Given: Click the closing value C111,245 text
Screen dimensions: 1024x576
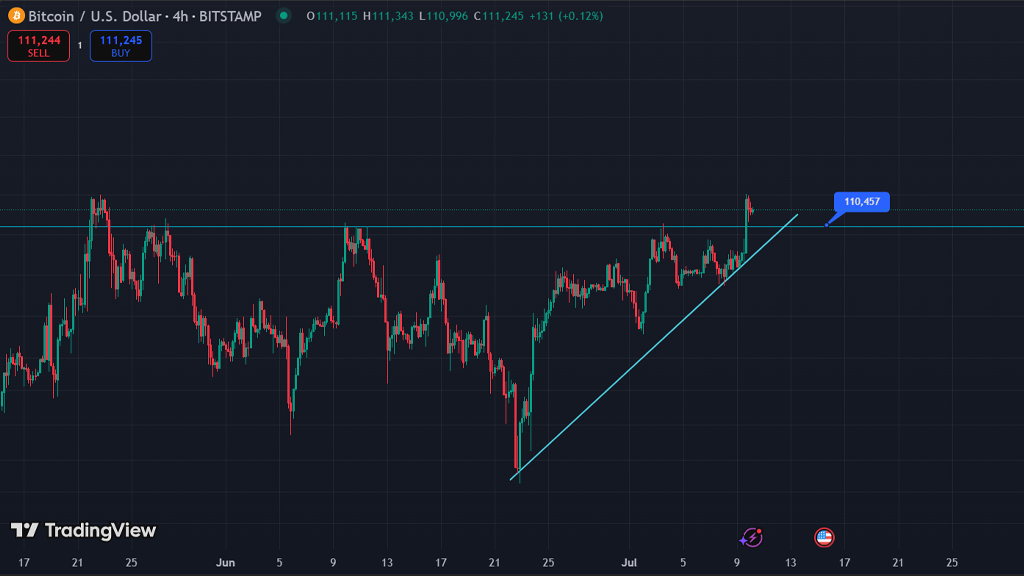Looking at the screenshot, I should coord(498,16).
